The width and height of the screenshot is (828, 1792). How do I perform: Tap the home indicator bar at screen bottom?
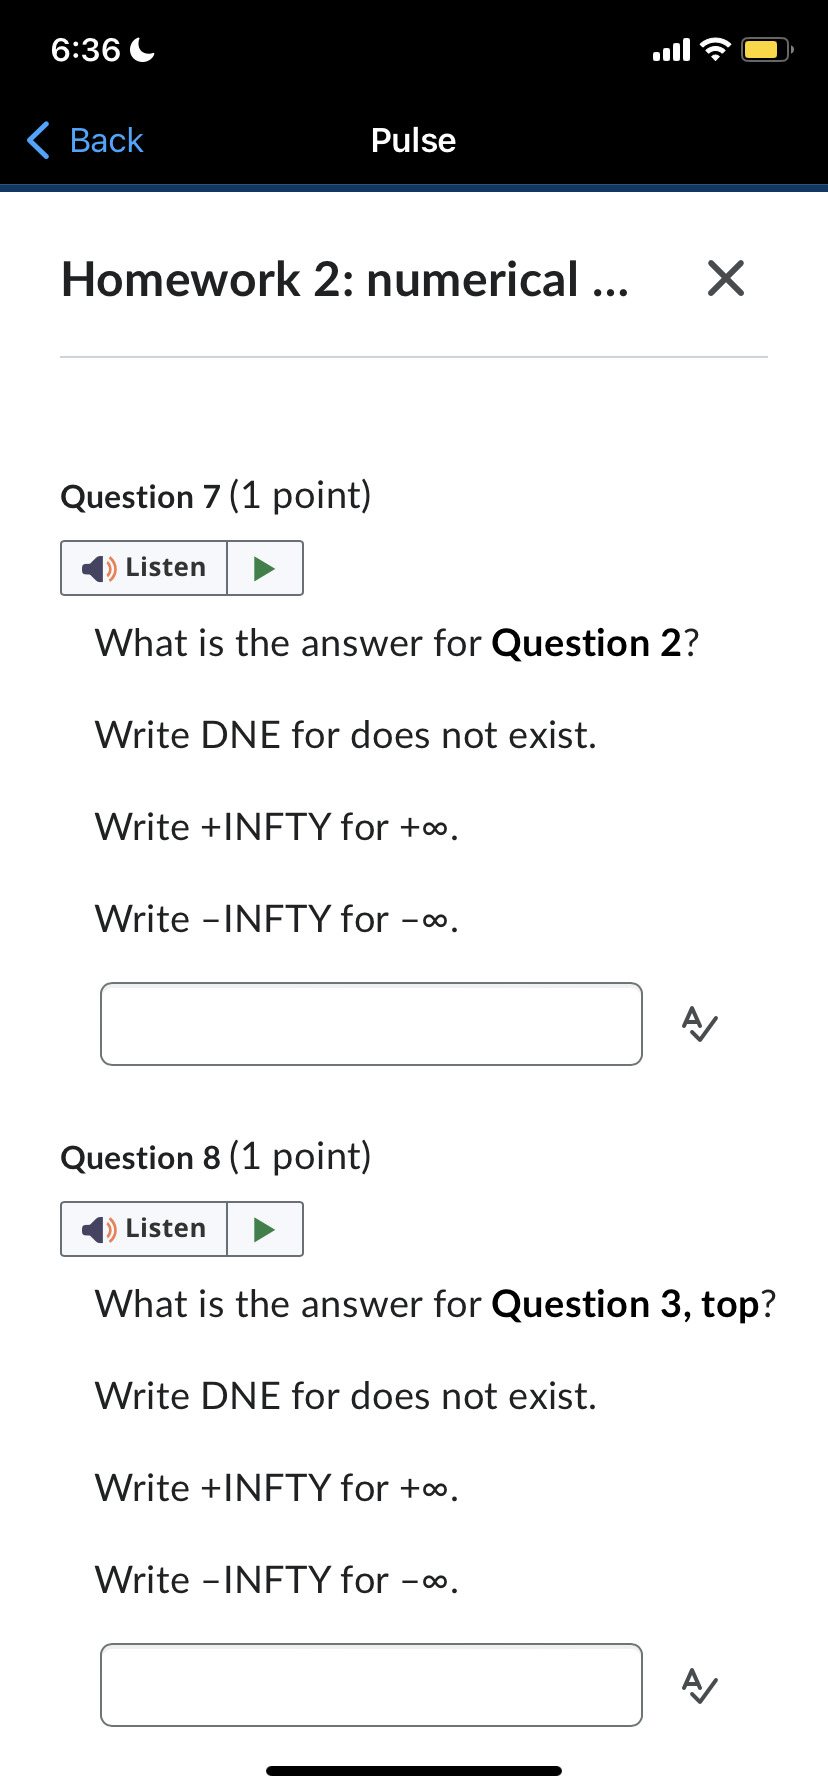414,1769
